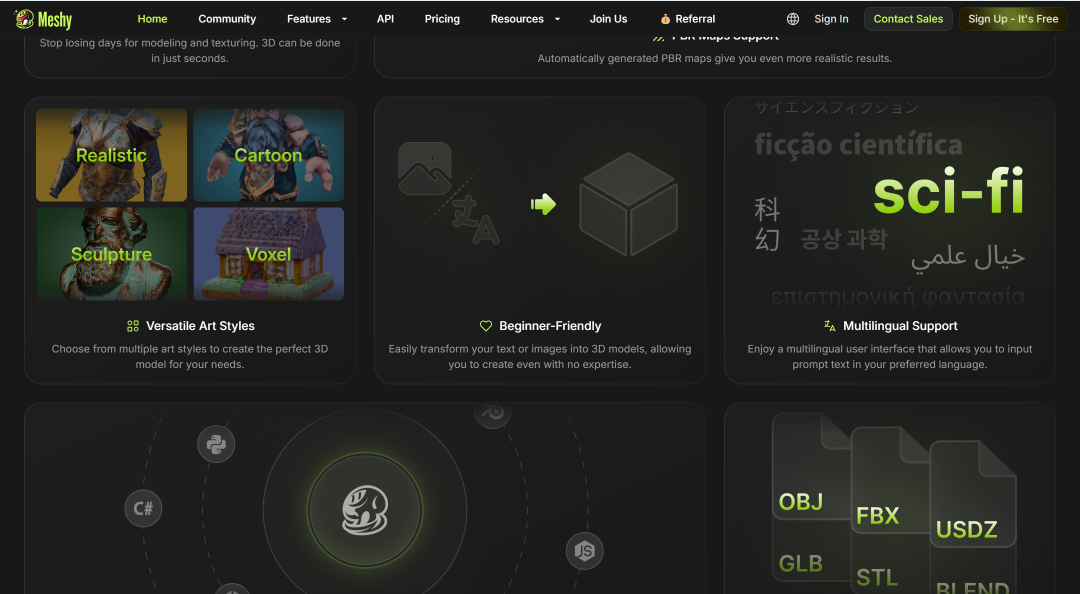This screenshot has height=594, width=1080.
Task: Click the Beginner-Friendly heart icon
Action: (486, 326)
